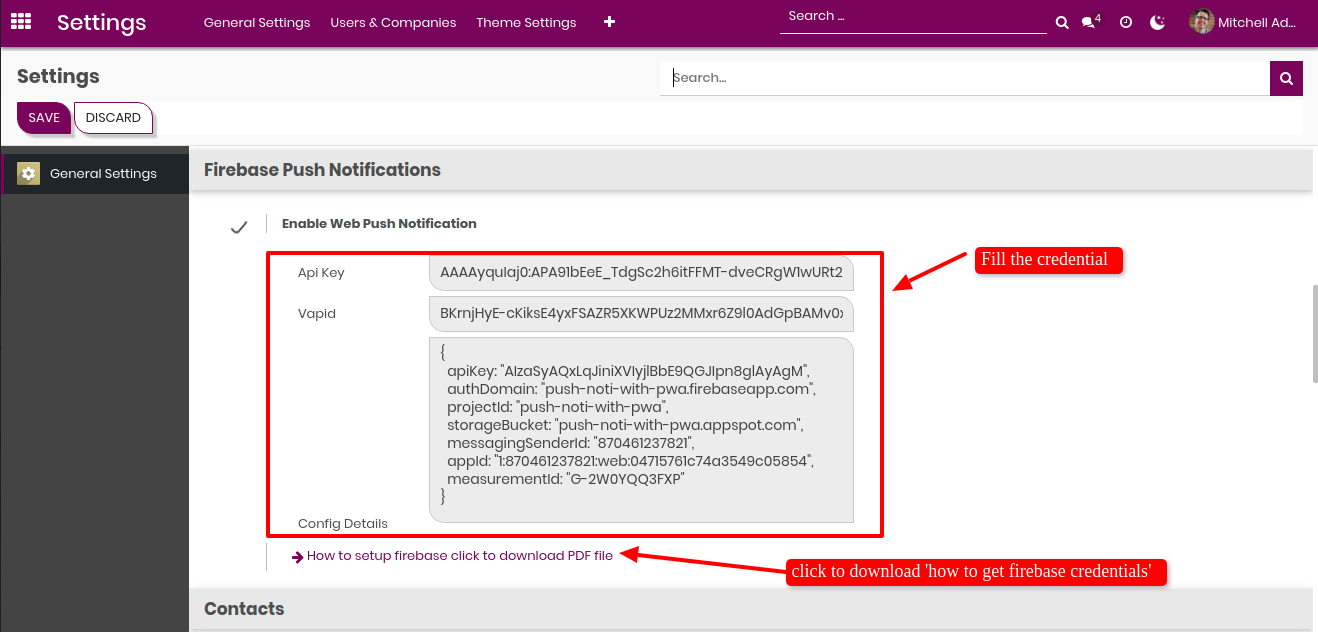The height and width of the screenshot is (632, 1318).
Task: Open Users & Companies menu
Action: pyautogui.click(x=393, y=22)
